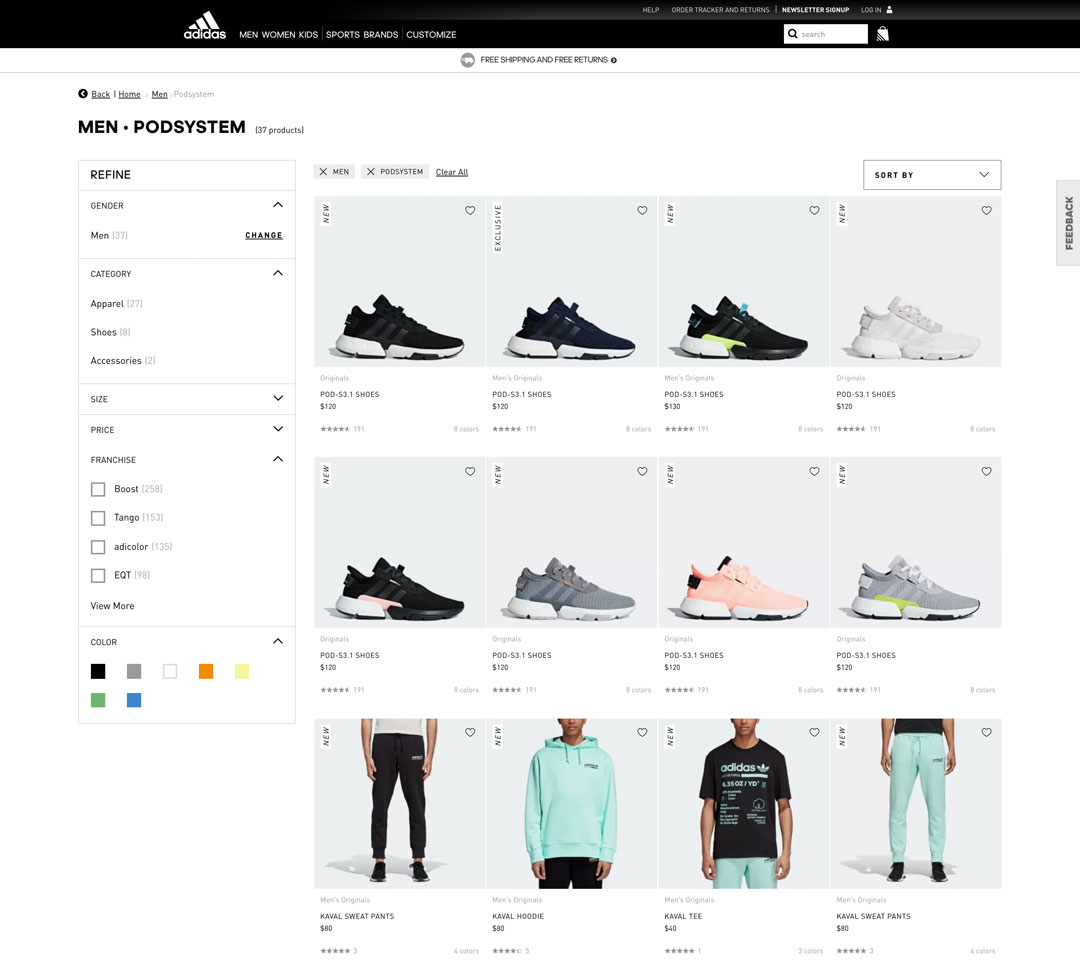Select the orange color swatch filter

click(206, 671)
